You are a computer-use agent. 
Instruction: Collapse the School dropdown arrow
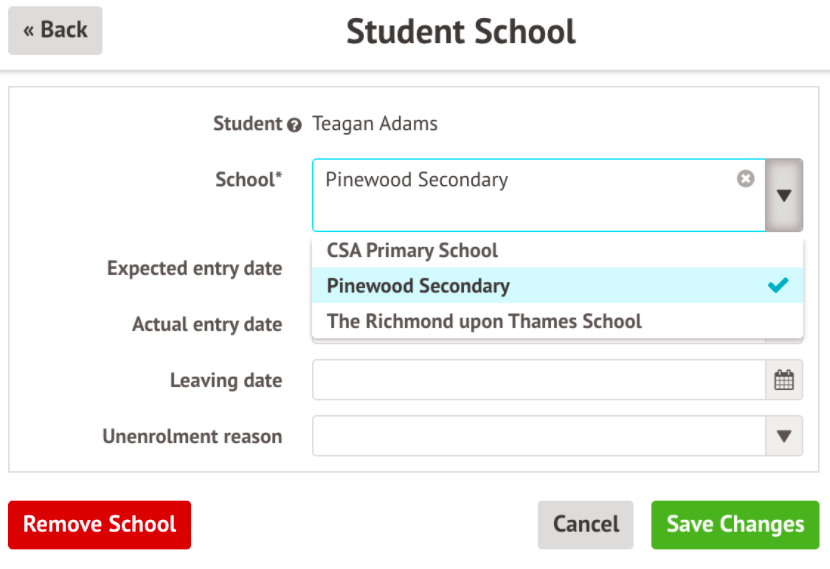pos(784,195)
